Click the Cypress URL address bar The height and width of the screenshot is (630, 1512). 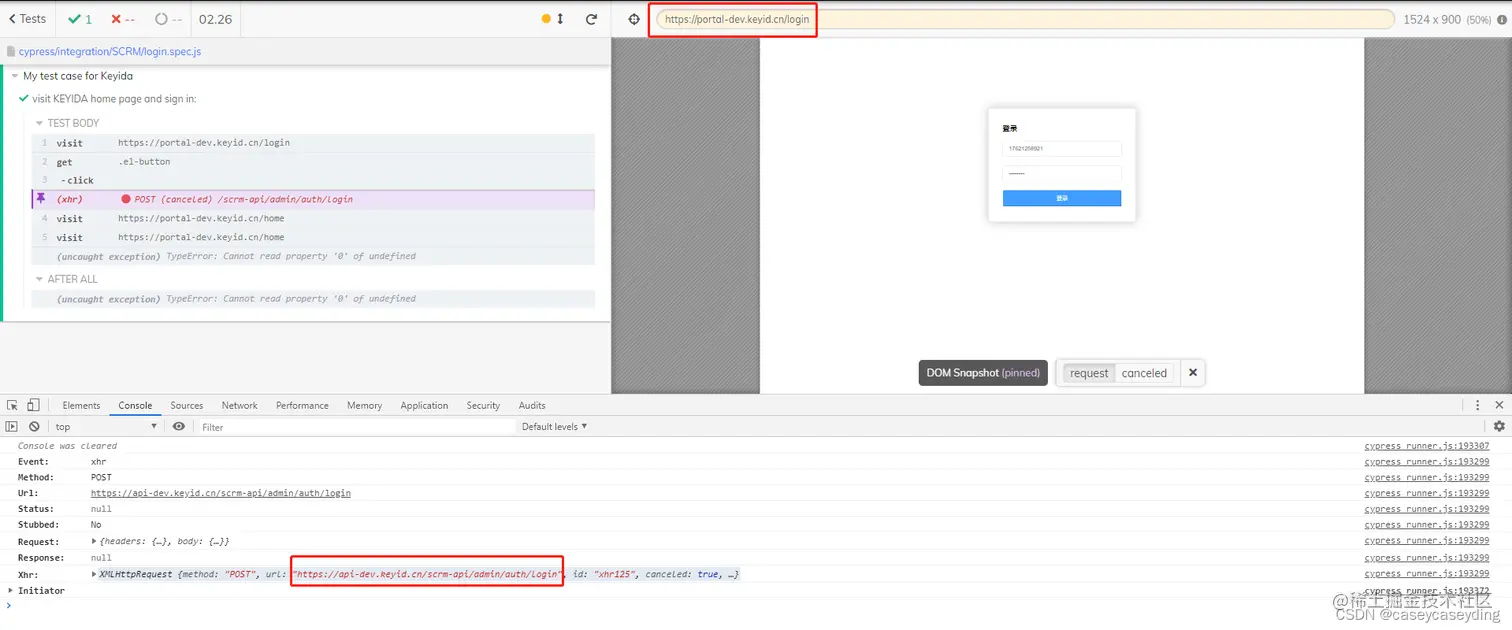pyautogui.click(x=1024, y=19)
